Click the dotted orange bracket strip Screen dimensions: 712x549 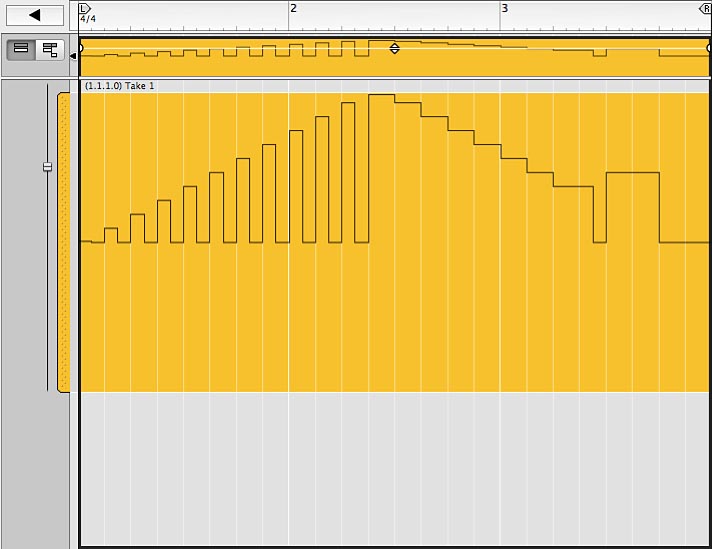click(x=65, y=242)
